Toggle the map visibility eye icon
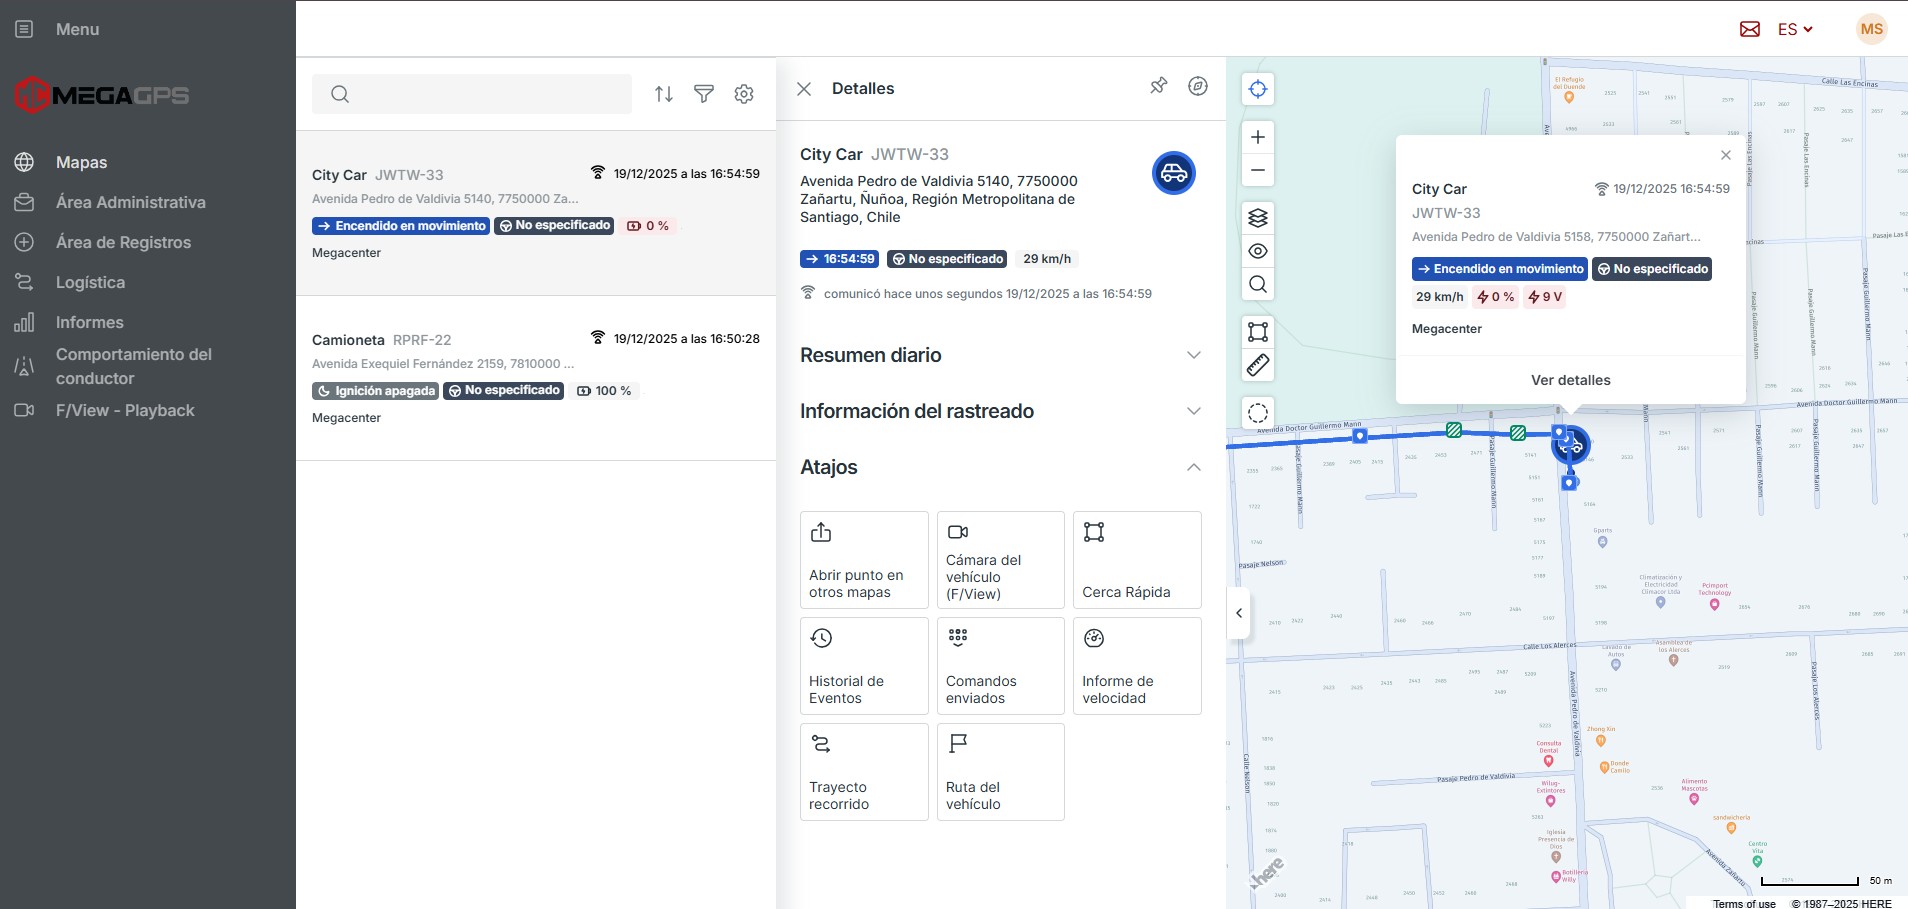 1258,251
